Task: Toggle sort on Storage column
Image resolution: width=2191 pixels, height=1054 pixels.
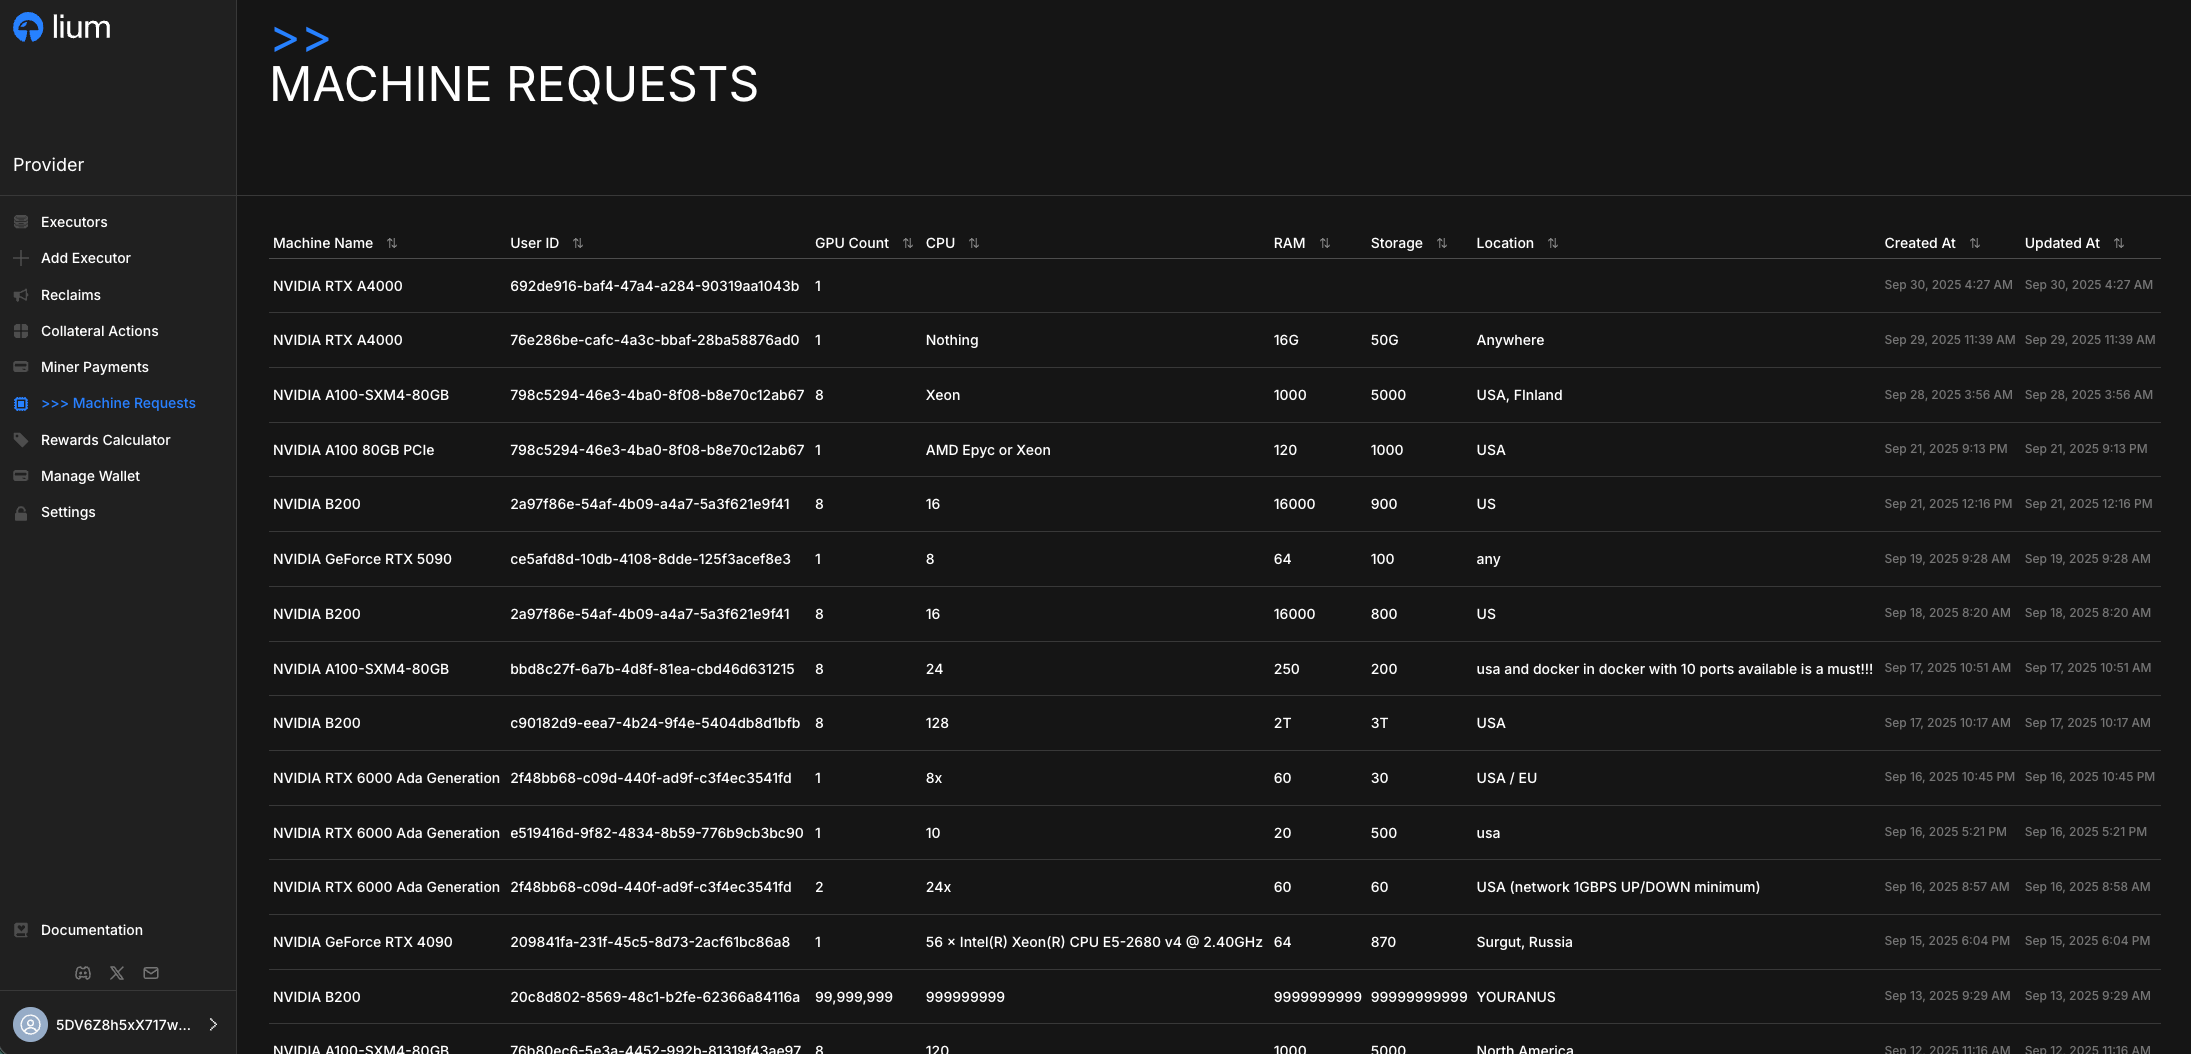Action: (x=1441, y=243)
